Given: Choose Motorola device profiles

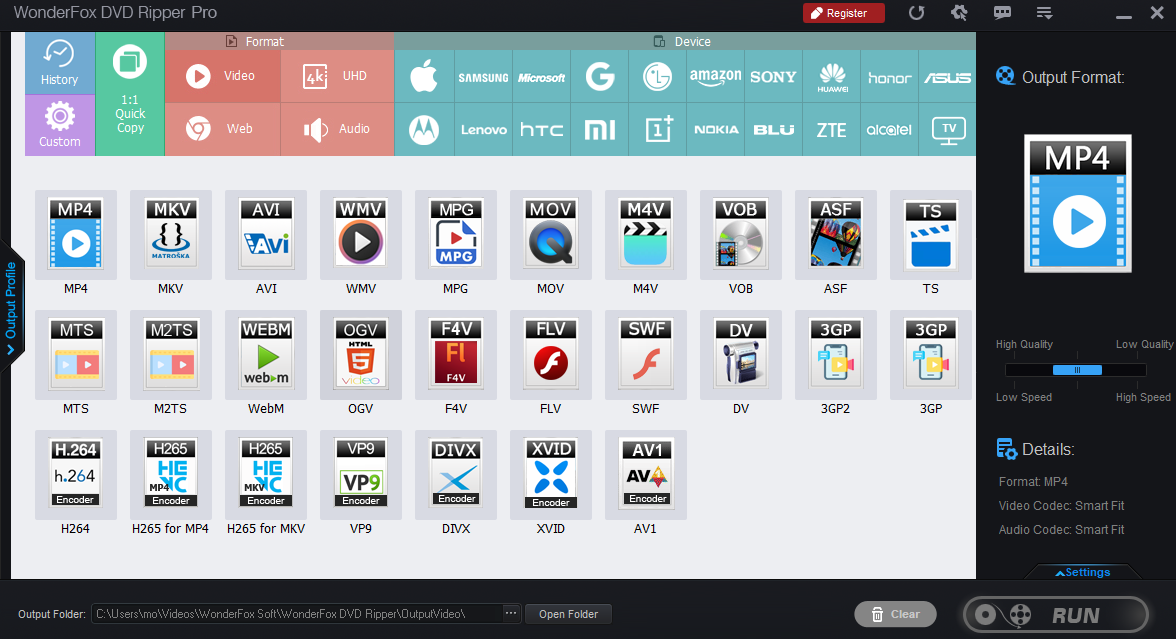Looking at the screenshot, I should coord(424,130).
